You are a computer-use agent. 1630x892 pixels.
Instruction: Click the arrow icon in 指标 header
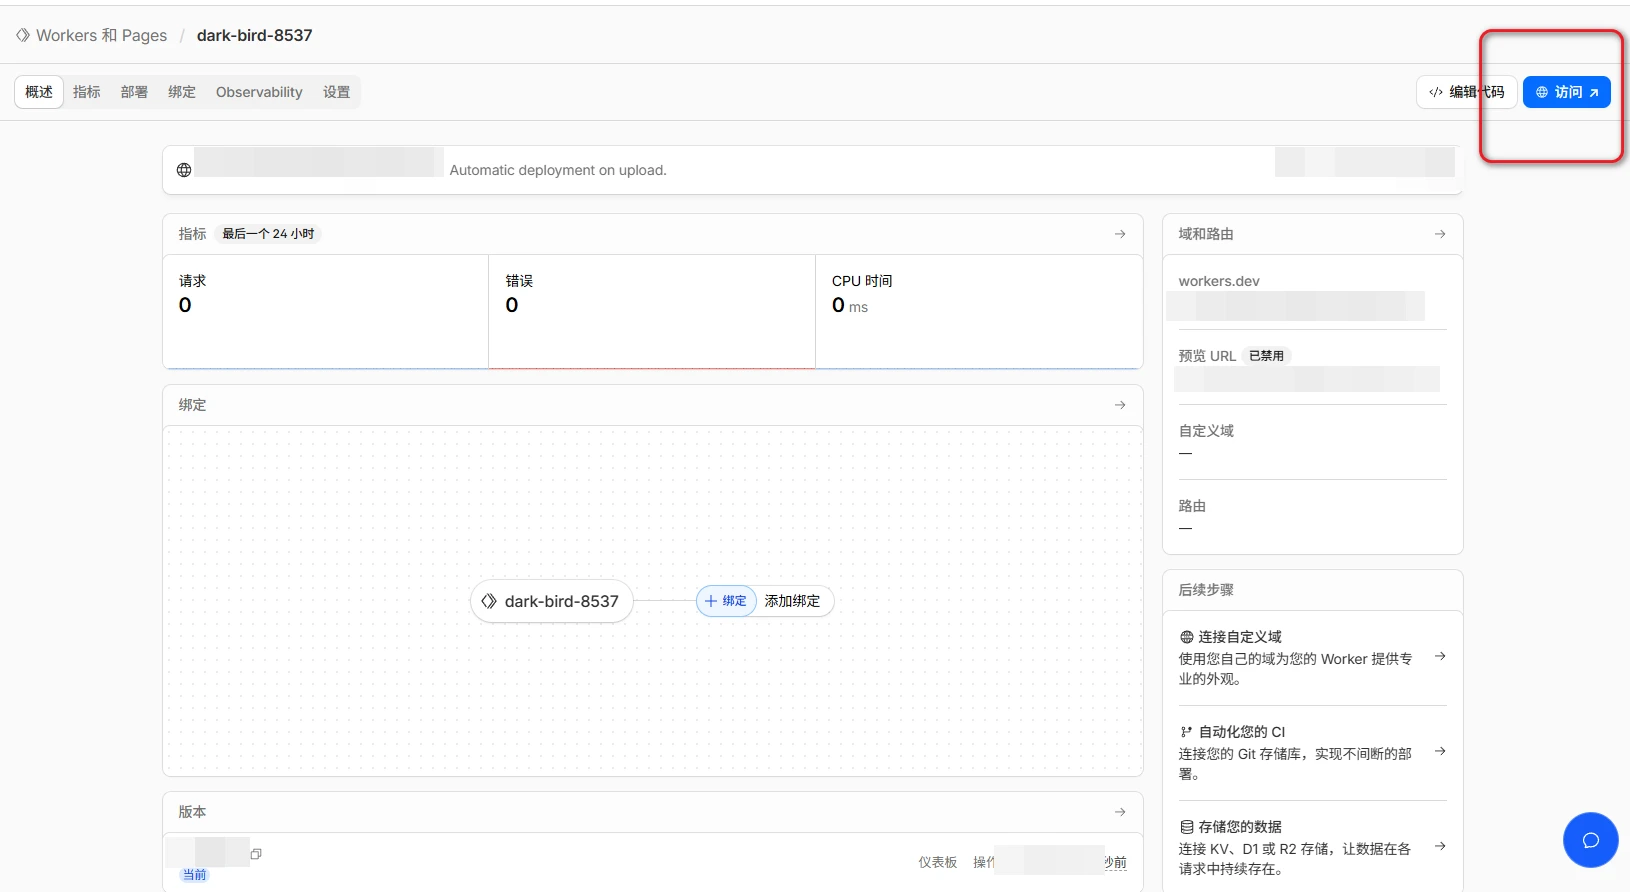point(1120,234)
